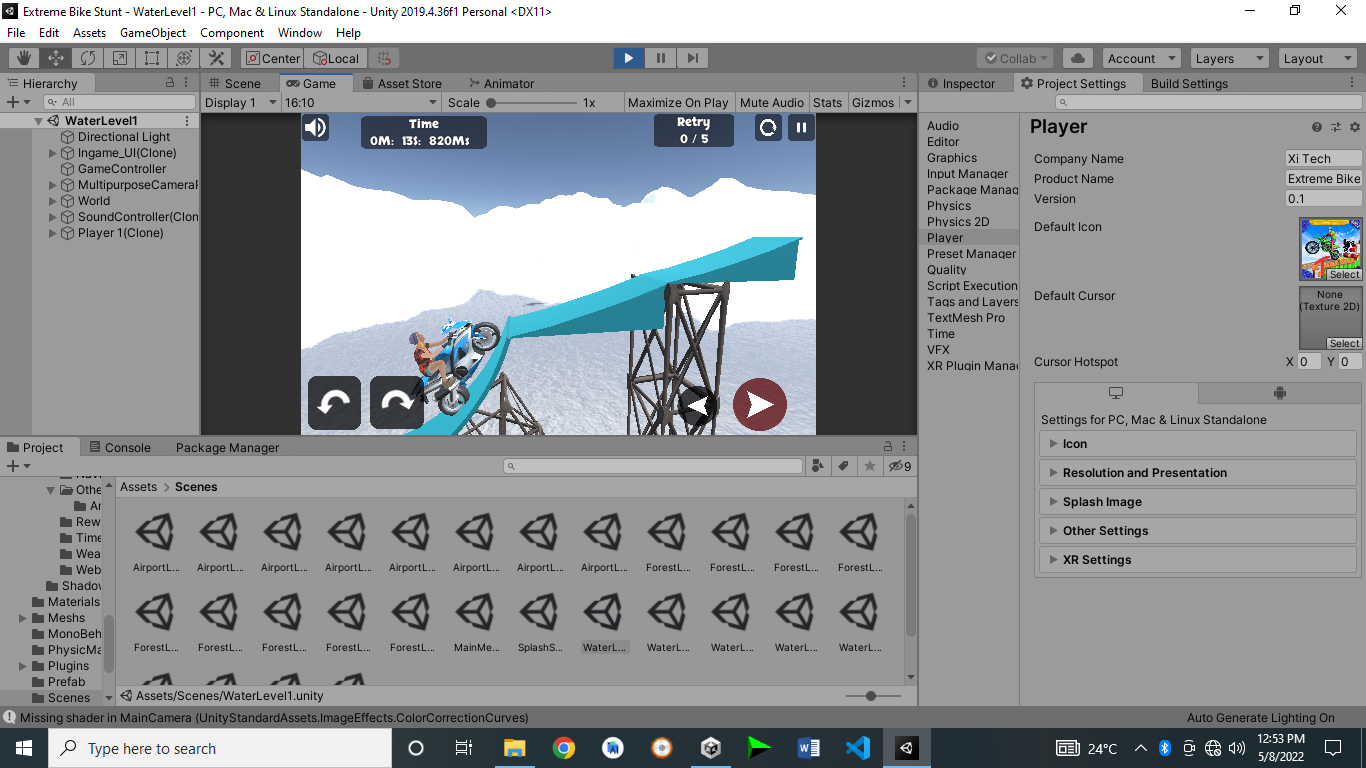Click Select to change the Default Icon
Viewport: 1366px width, 768px height.
coord(1344,274)
